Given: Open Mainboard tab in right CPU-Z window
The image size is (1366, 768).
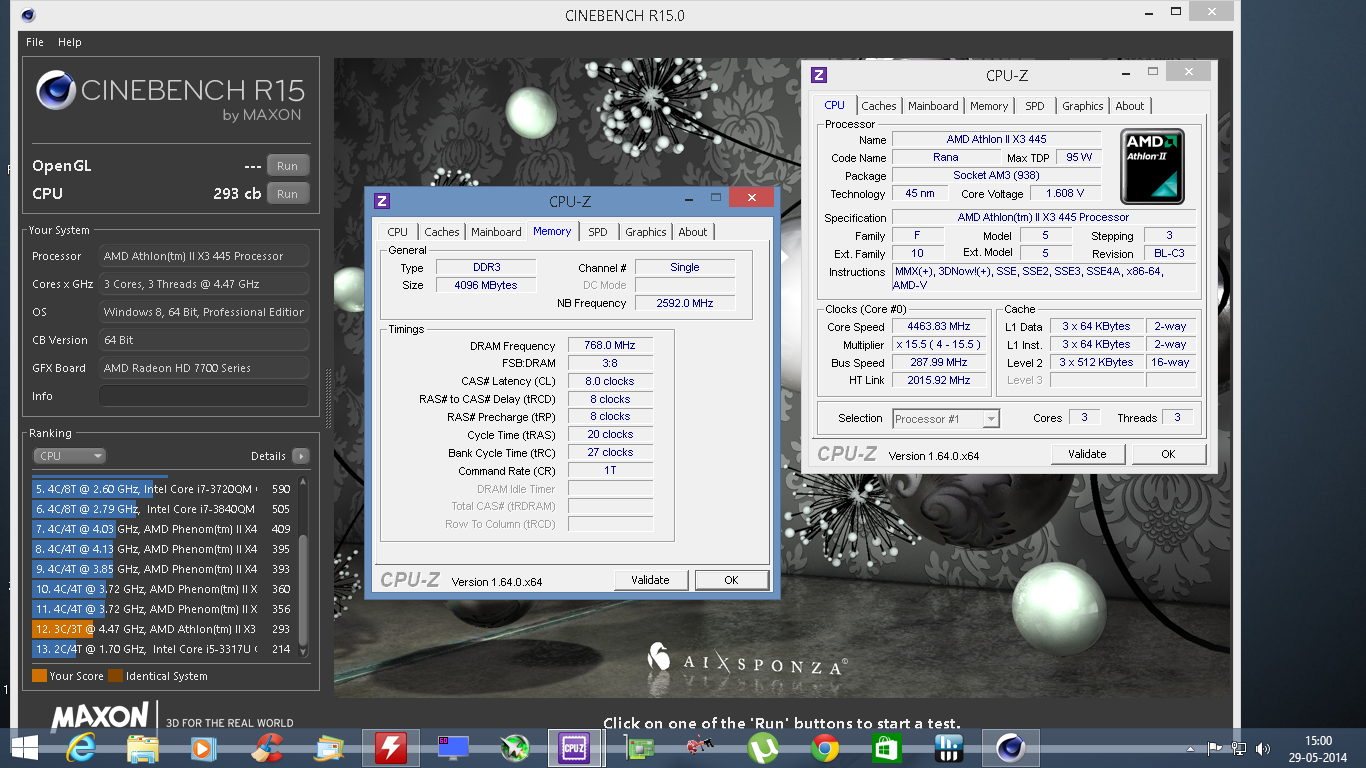Looking at the screenshot, I should pos(933,106).
